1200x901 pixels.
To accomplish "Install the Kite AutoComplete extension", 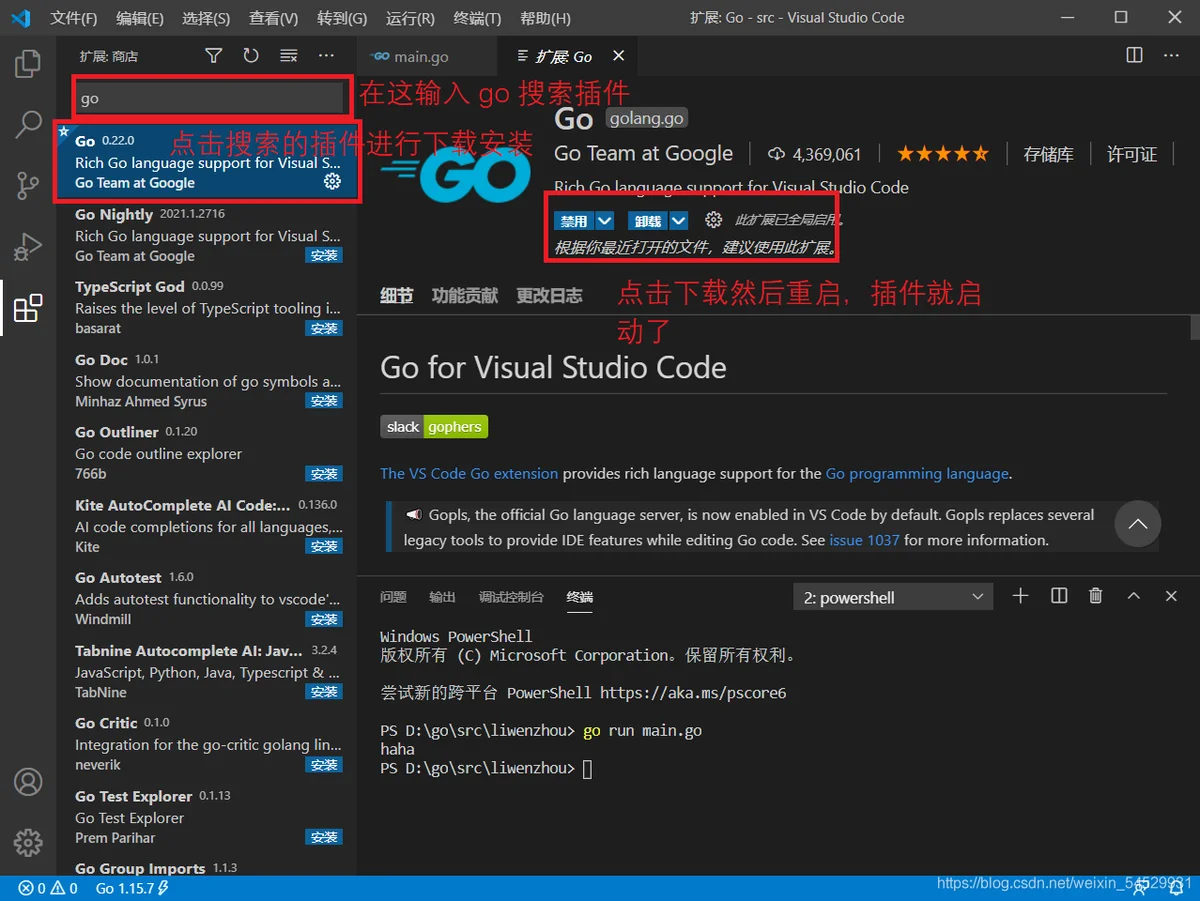I will pyautogui.click(x=324, y=547).
